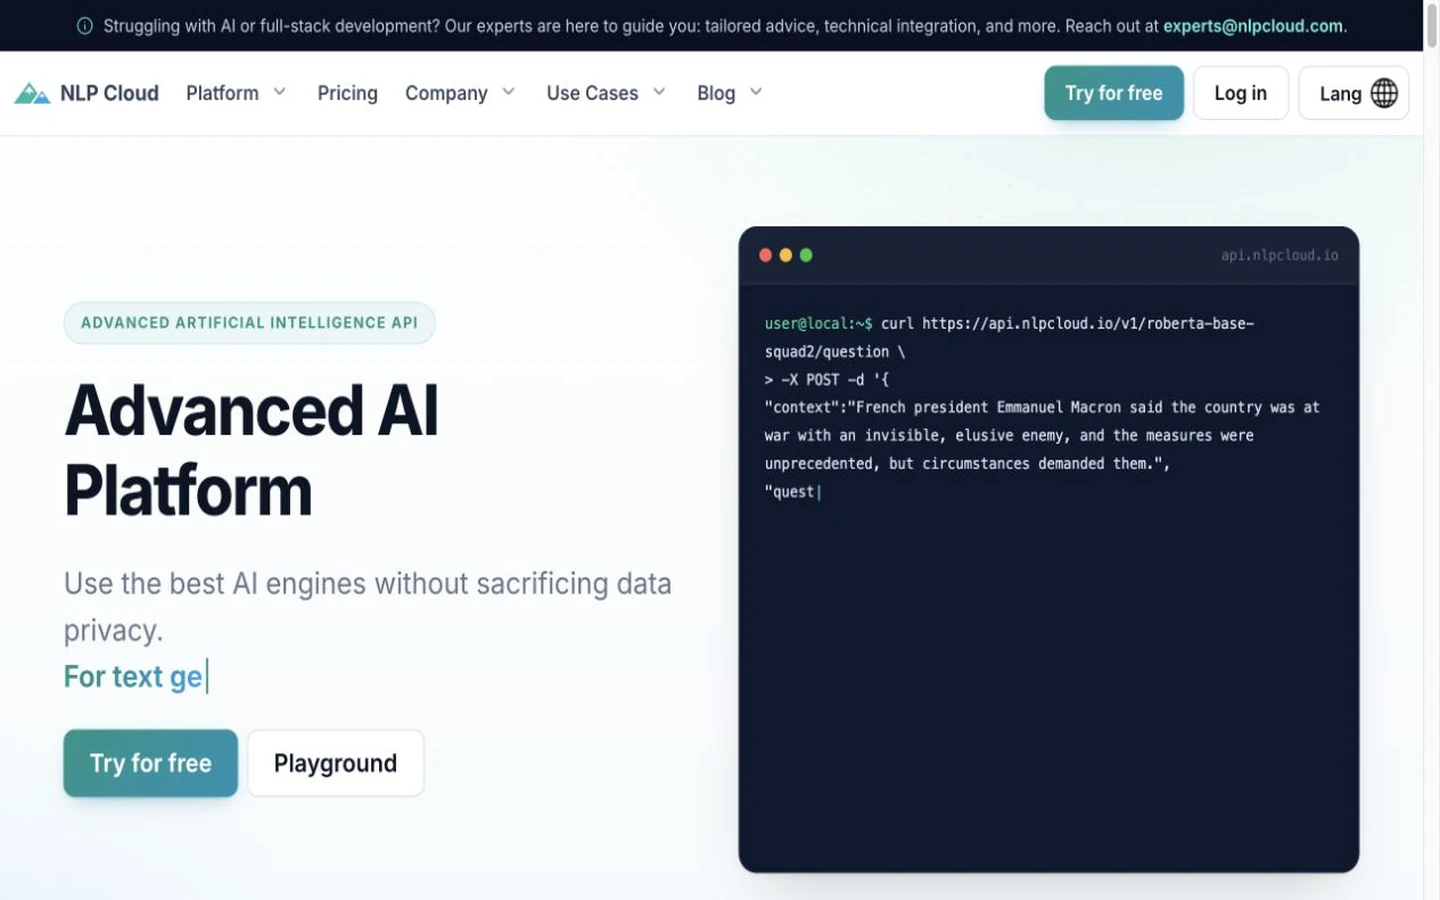The image size is (1440, 900).
Task: Open the Blog menu item
Action: [716, 93]
